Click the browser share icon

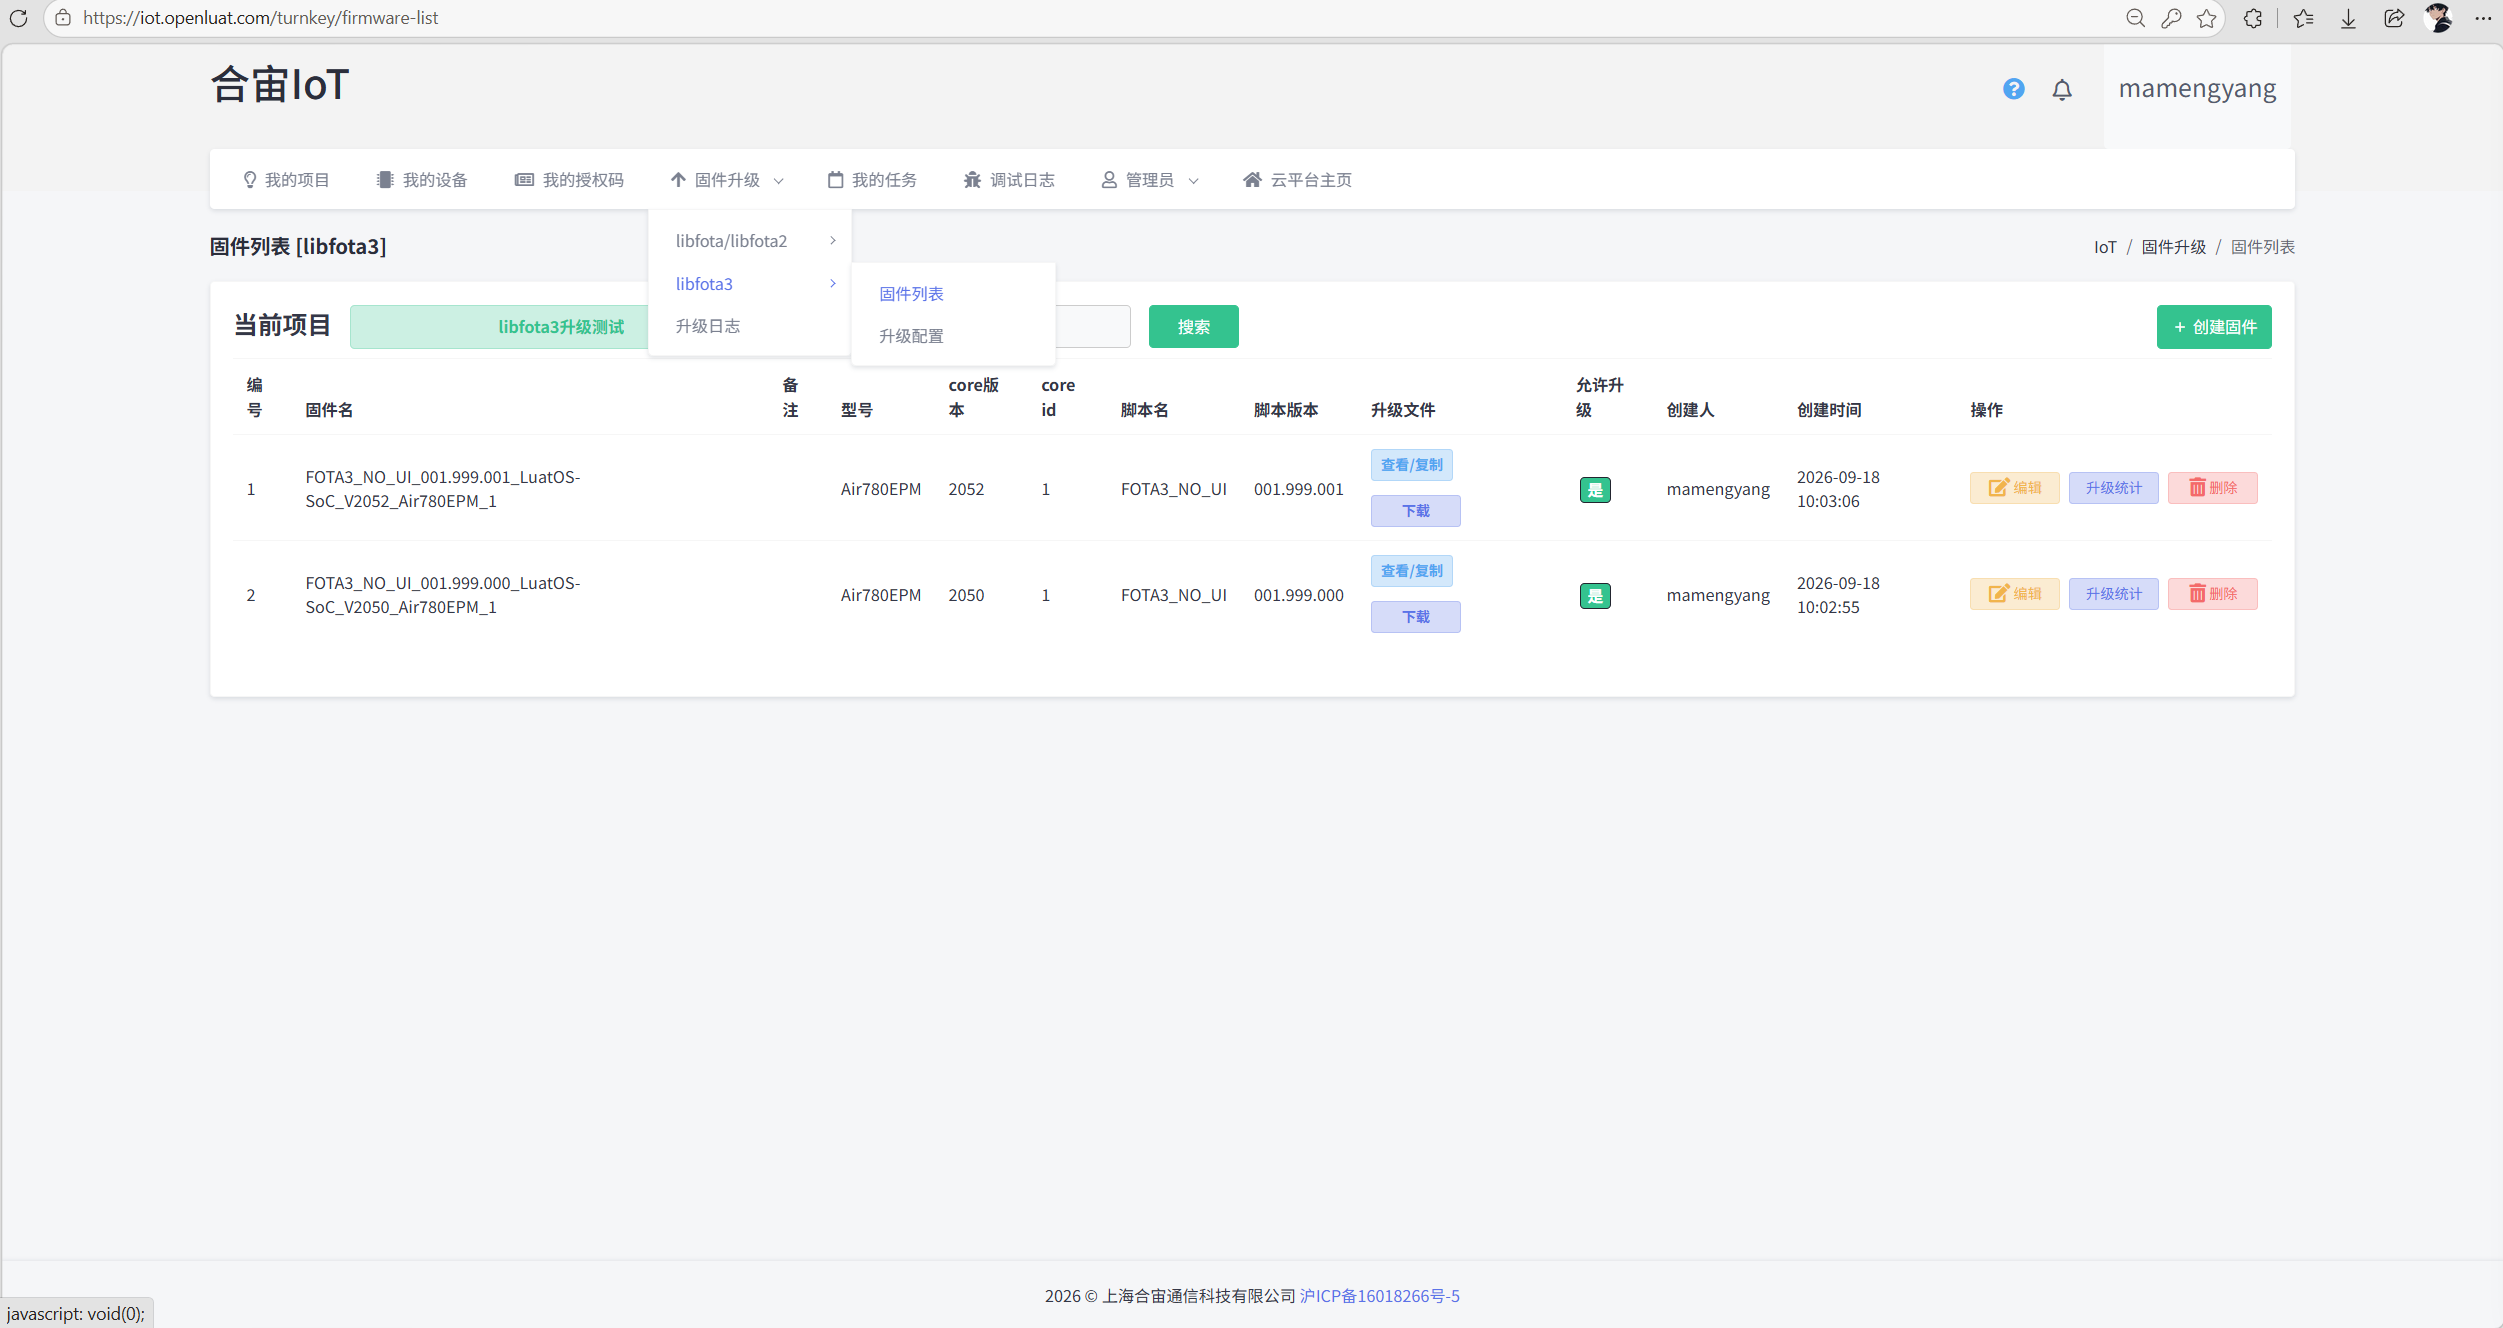2394,18
